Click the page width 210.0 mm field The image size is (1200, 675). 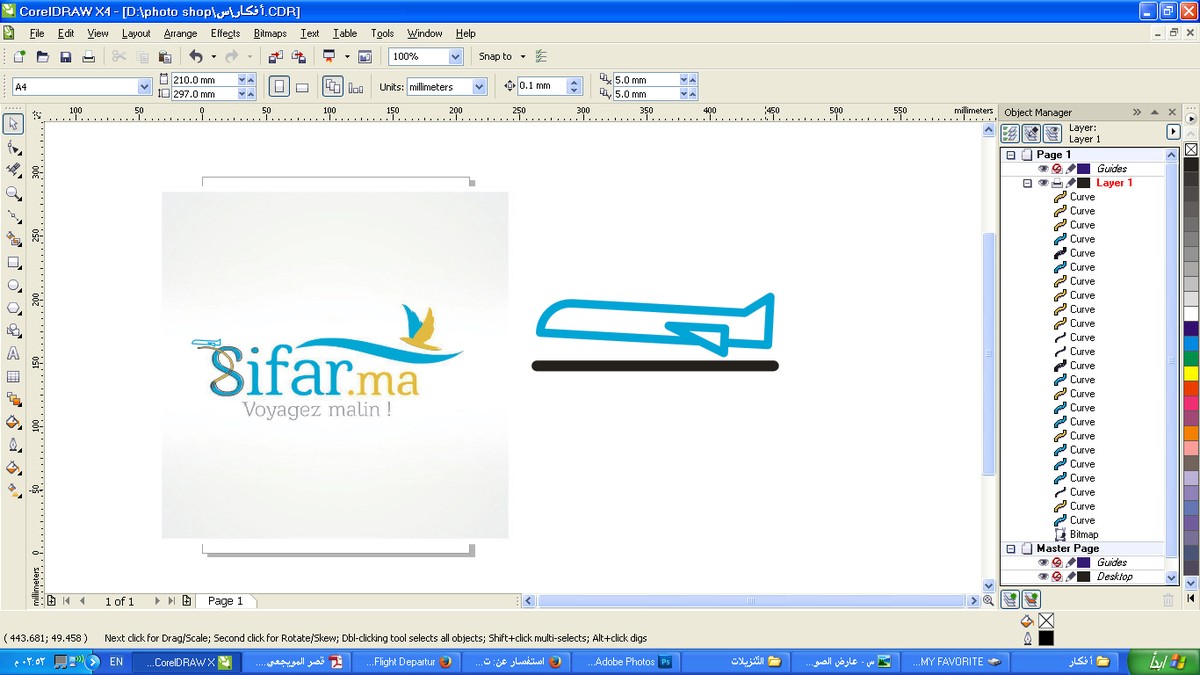pyautogui.click(x=204, y=79)
